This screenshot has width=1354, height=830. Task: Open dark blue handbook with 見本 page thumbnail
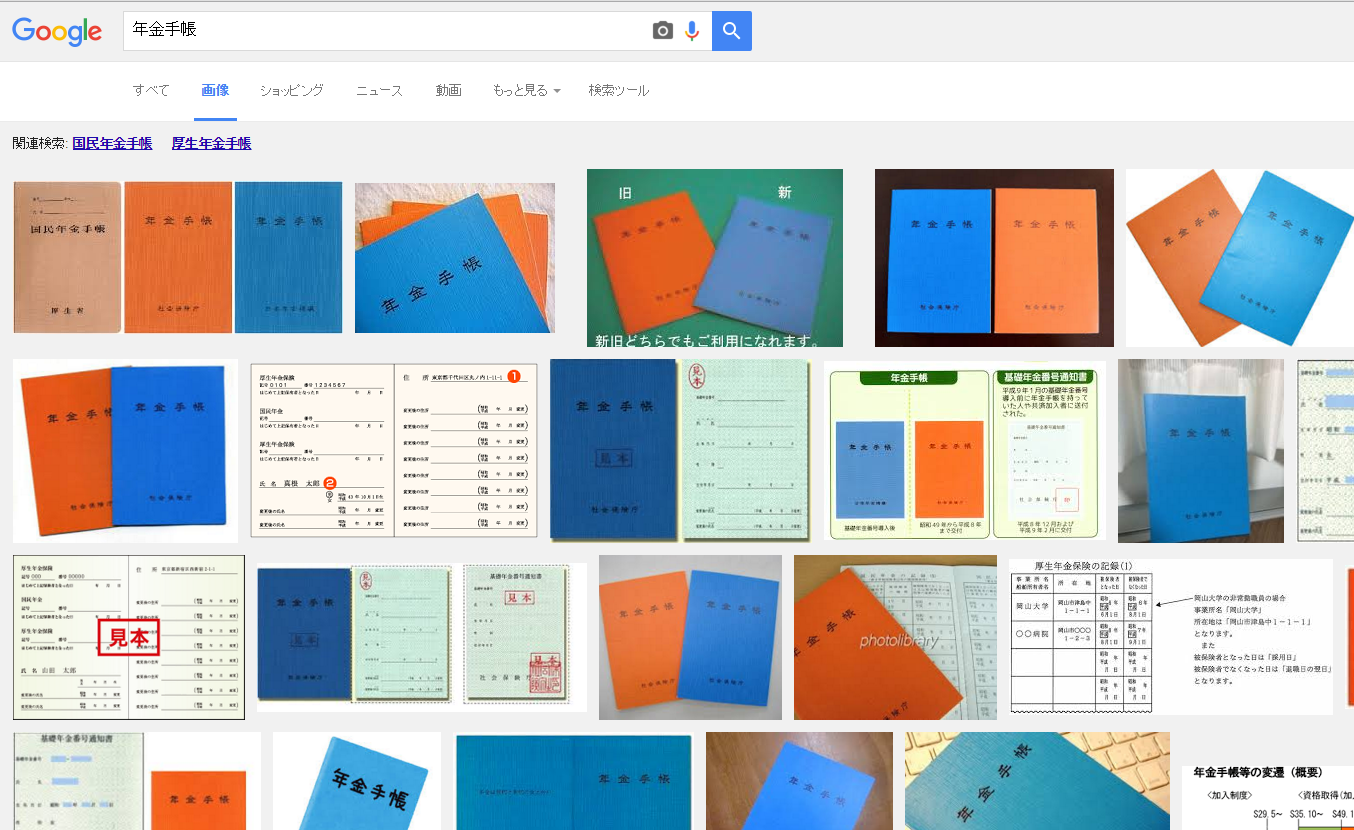(679, 450)
